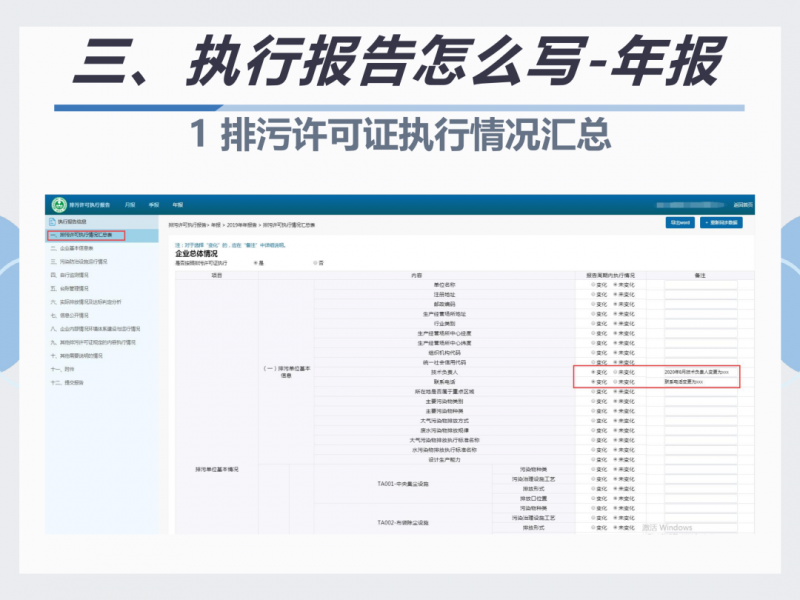The image size is (800, 600).
Task: Select 未变化 radio for 行业类别 row
Action: 615,323
